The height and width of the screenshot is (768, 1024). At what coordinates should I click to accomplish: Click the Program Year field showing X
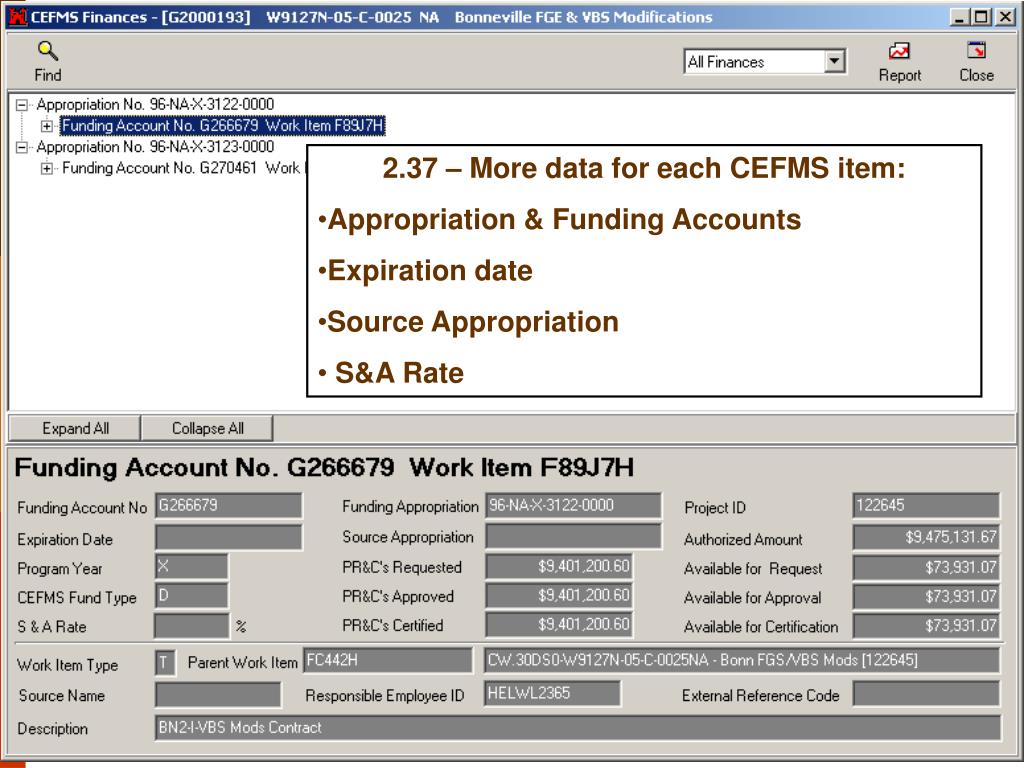click(192, 567)
